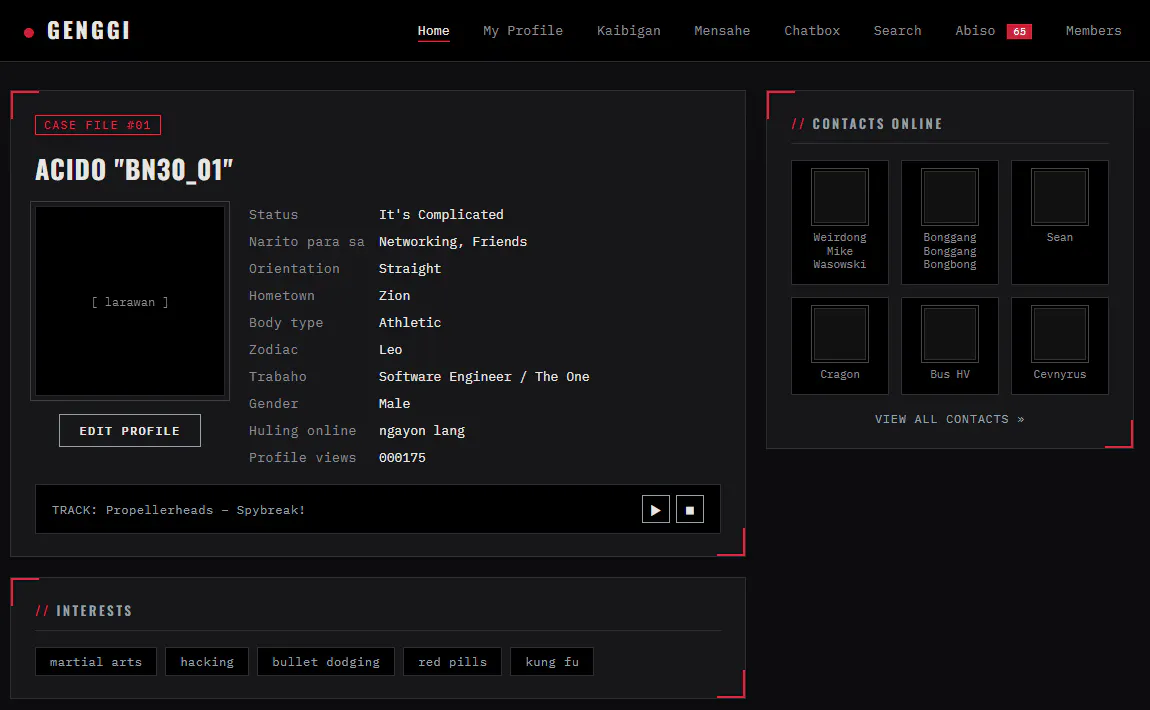Select the red pills interest tag
The image size is (1150, 710).
[453, 662]
